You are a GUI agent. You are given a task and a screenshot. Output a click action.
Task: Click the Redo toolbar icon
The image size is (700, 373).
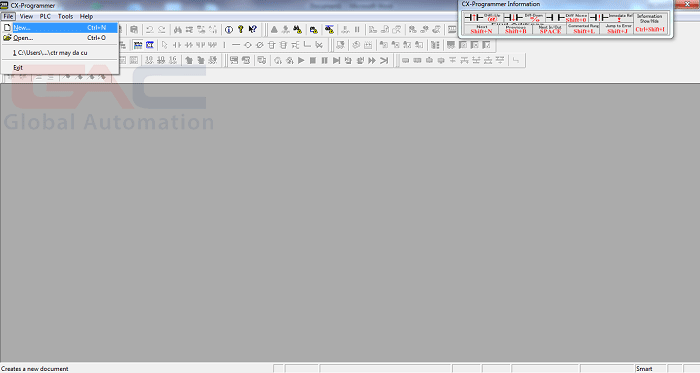point(162,29)
